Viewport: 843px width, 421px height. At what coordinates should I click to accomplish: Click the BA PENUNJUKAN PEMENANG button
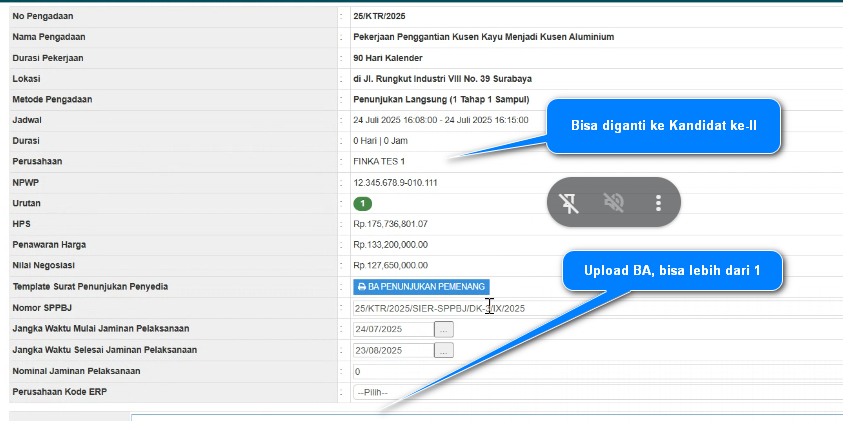421,287
